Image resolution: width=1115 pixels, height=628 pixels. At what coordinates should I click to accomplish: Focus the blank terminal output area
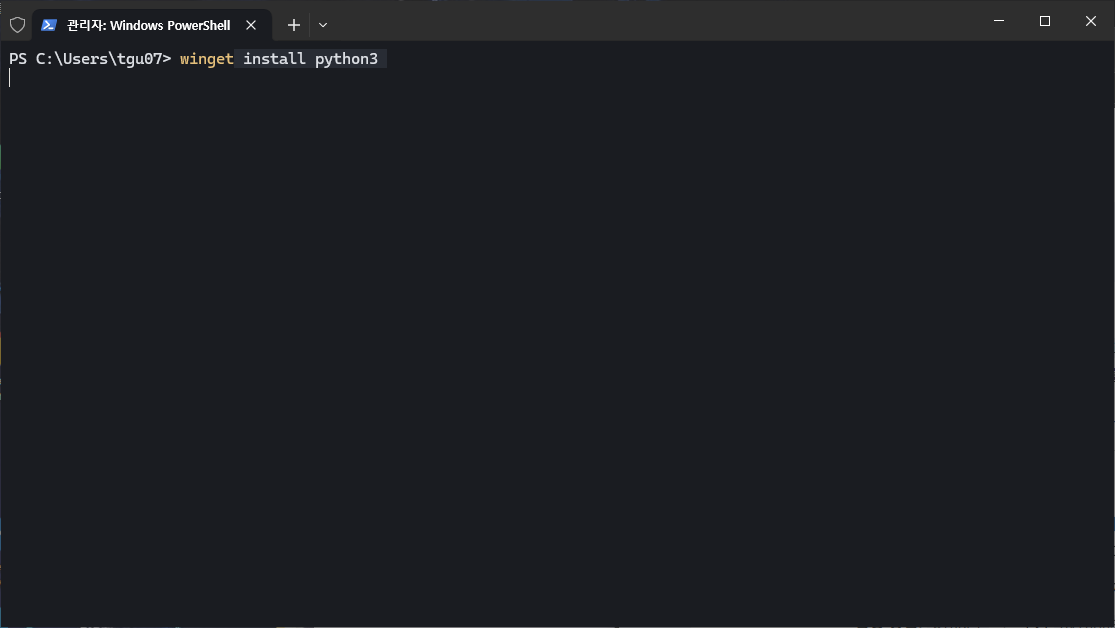[557, 350]
